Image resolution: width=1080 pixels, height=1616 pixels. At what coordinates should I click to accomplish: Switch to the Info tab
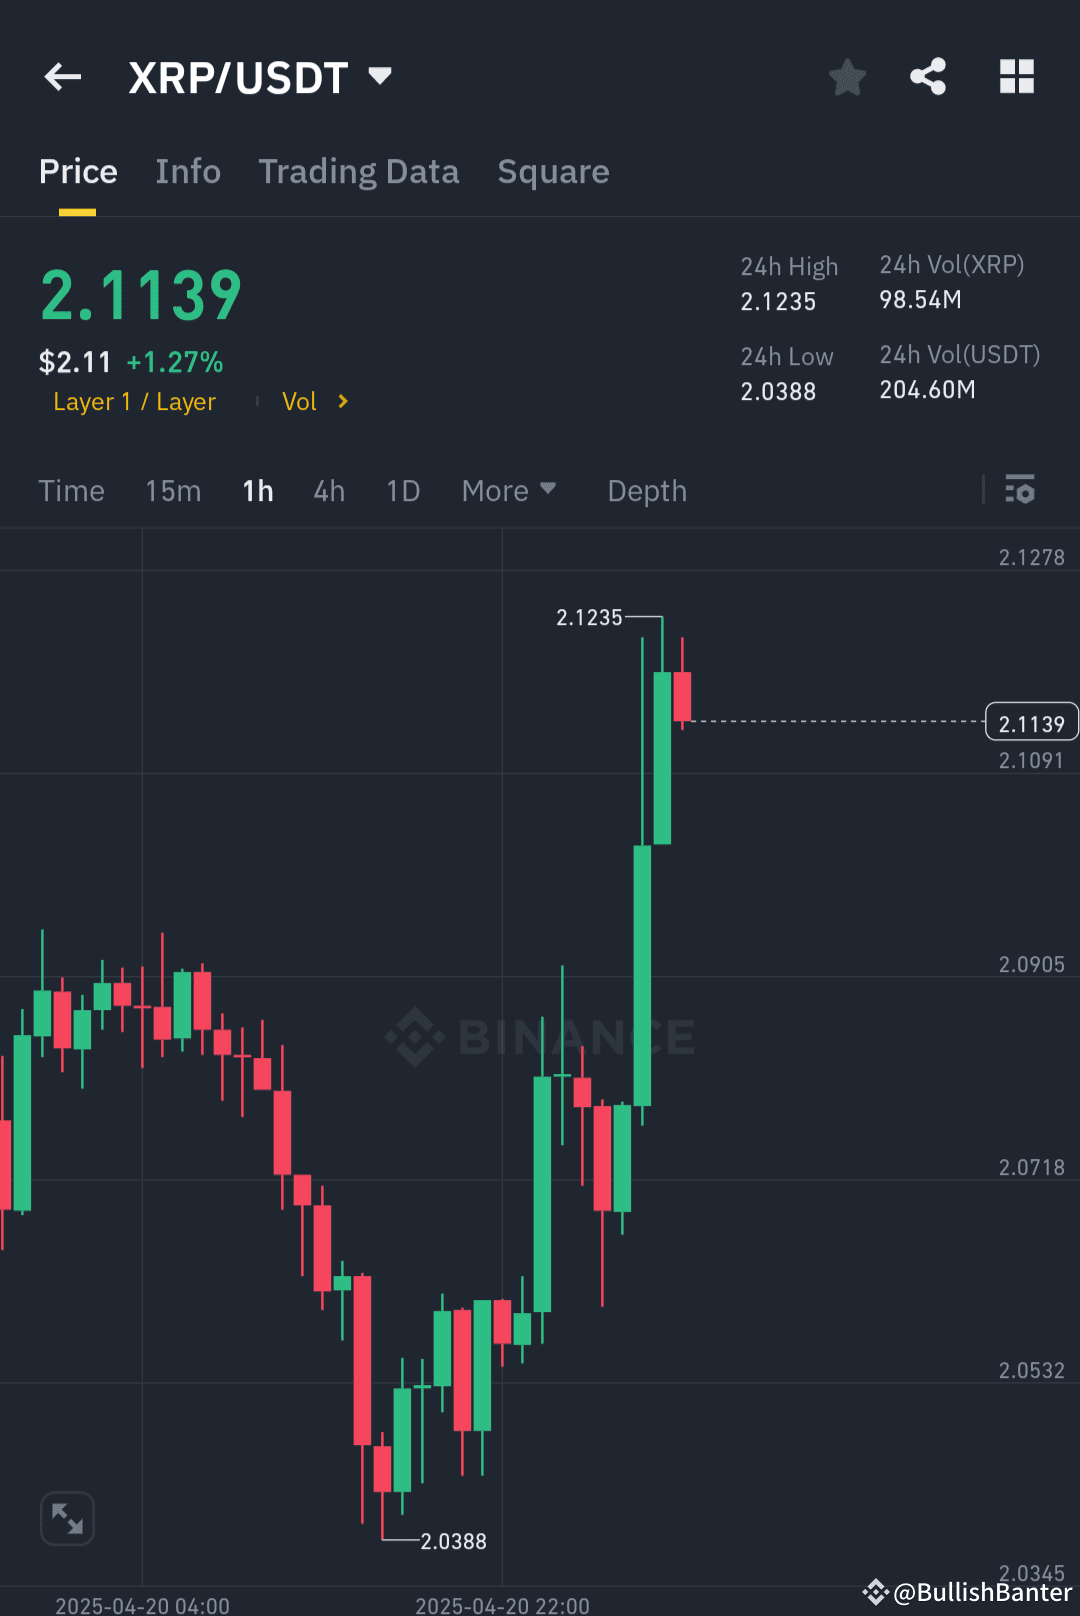[x=188, y=171]
